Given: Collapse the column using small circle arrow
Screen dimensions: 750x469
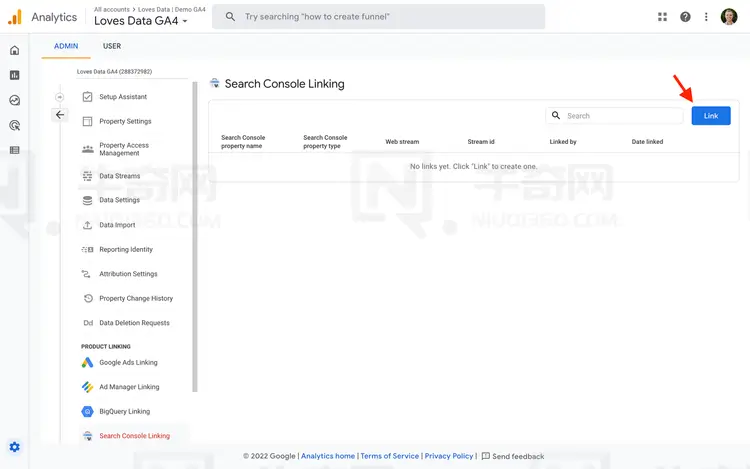Looking at the screenshot, I should [x=59, y=97].
